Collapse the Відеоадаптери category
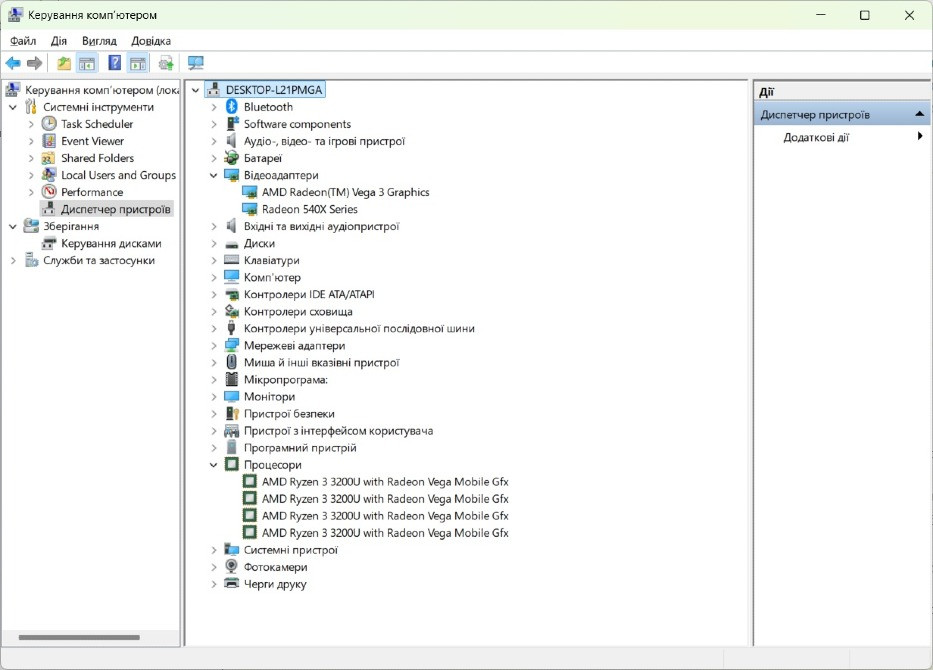Image resolution: width=933 pixels, height=670 pixels. pos(214,175)
